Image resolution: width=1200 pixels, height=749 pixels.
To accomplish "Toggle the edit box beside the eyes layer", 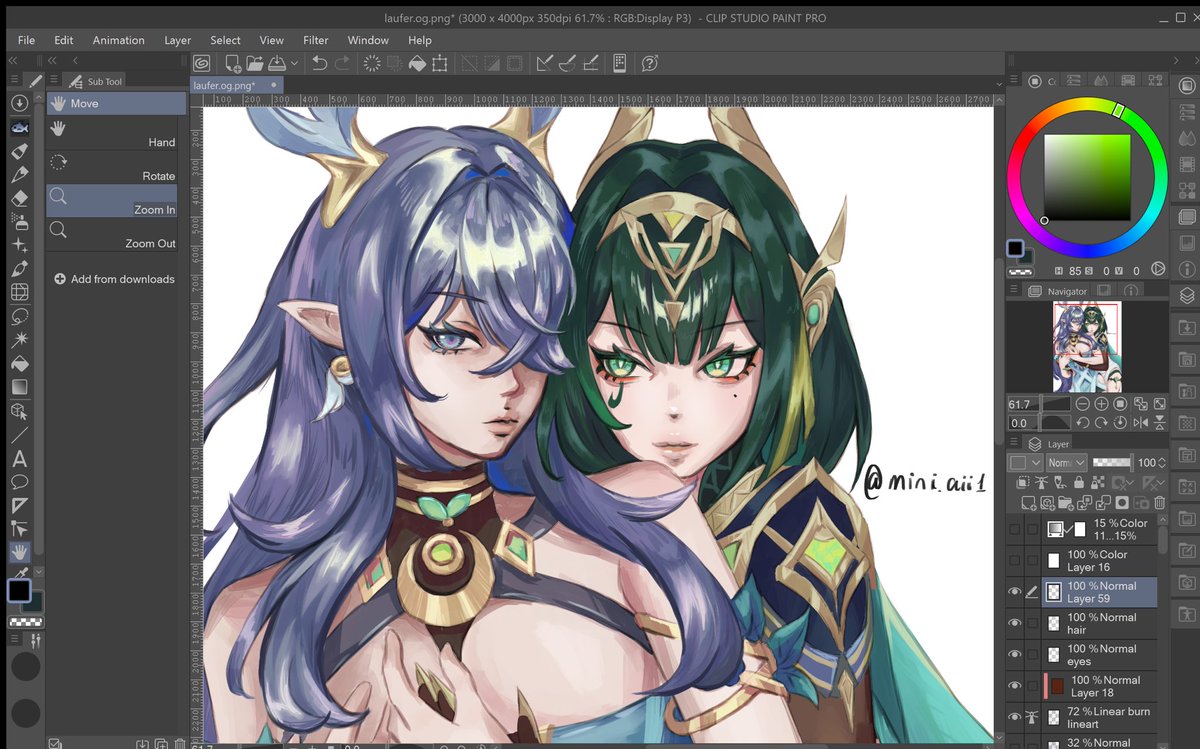I will click(x=1032, y=654).
